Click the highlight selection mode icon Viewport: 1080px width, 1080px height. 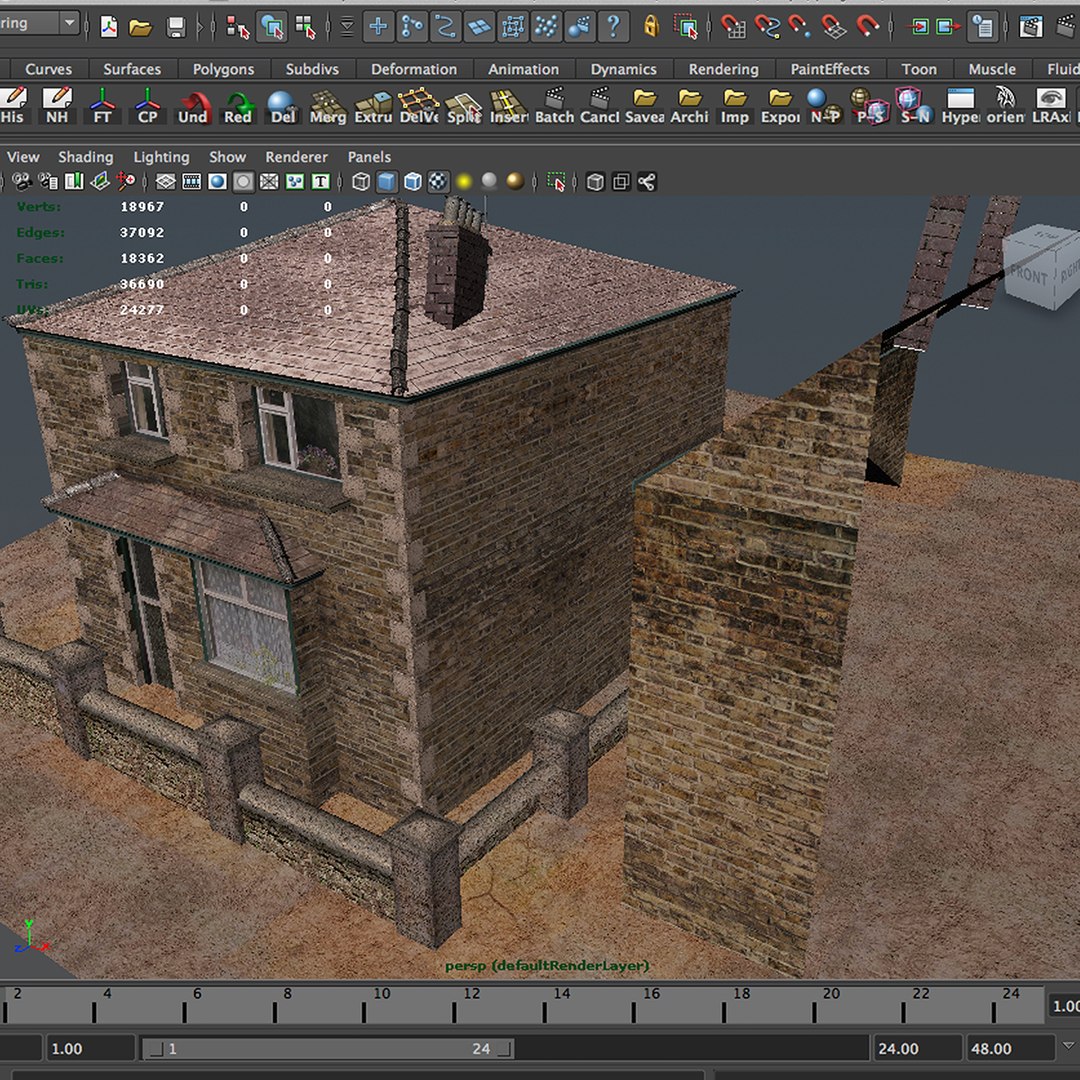686,27
